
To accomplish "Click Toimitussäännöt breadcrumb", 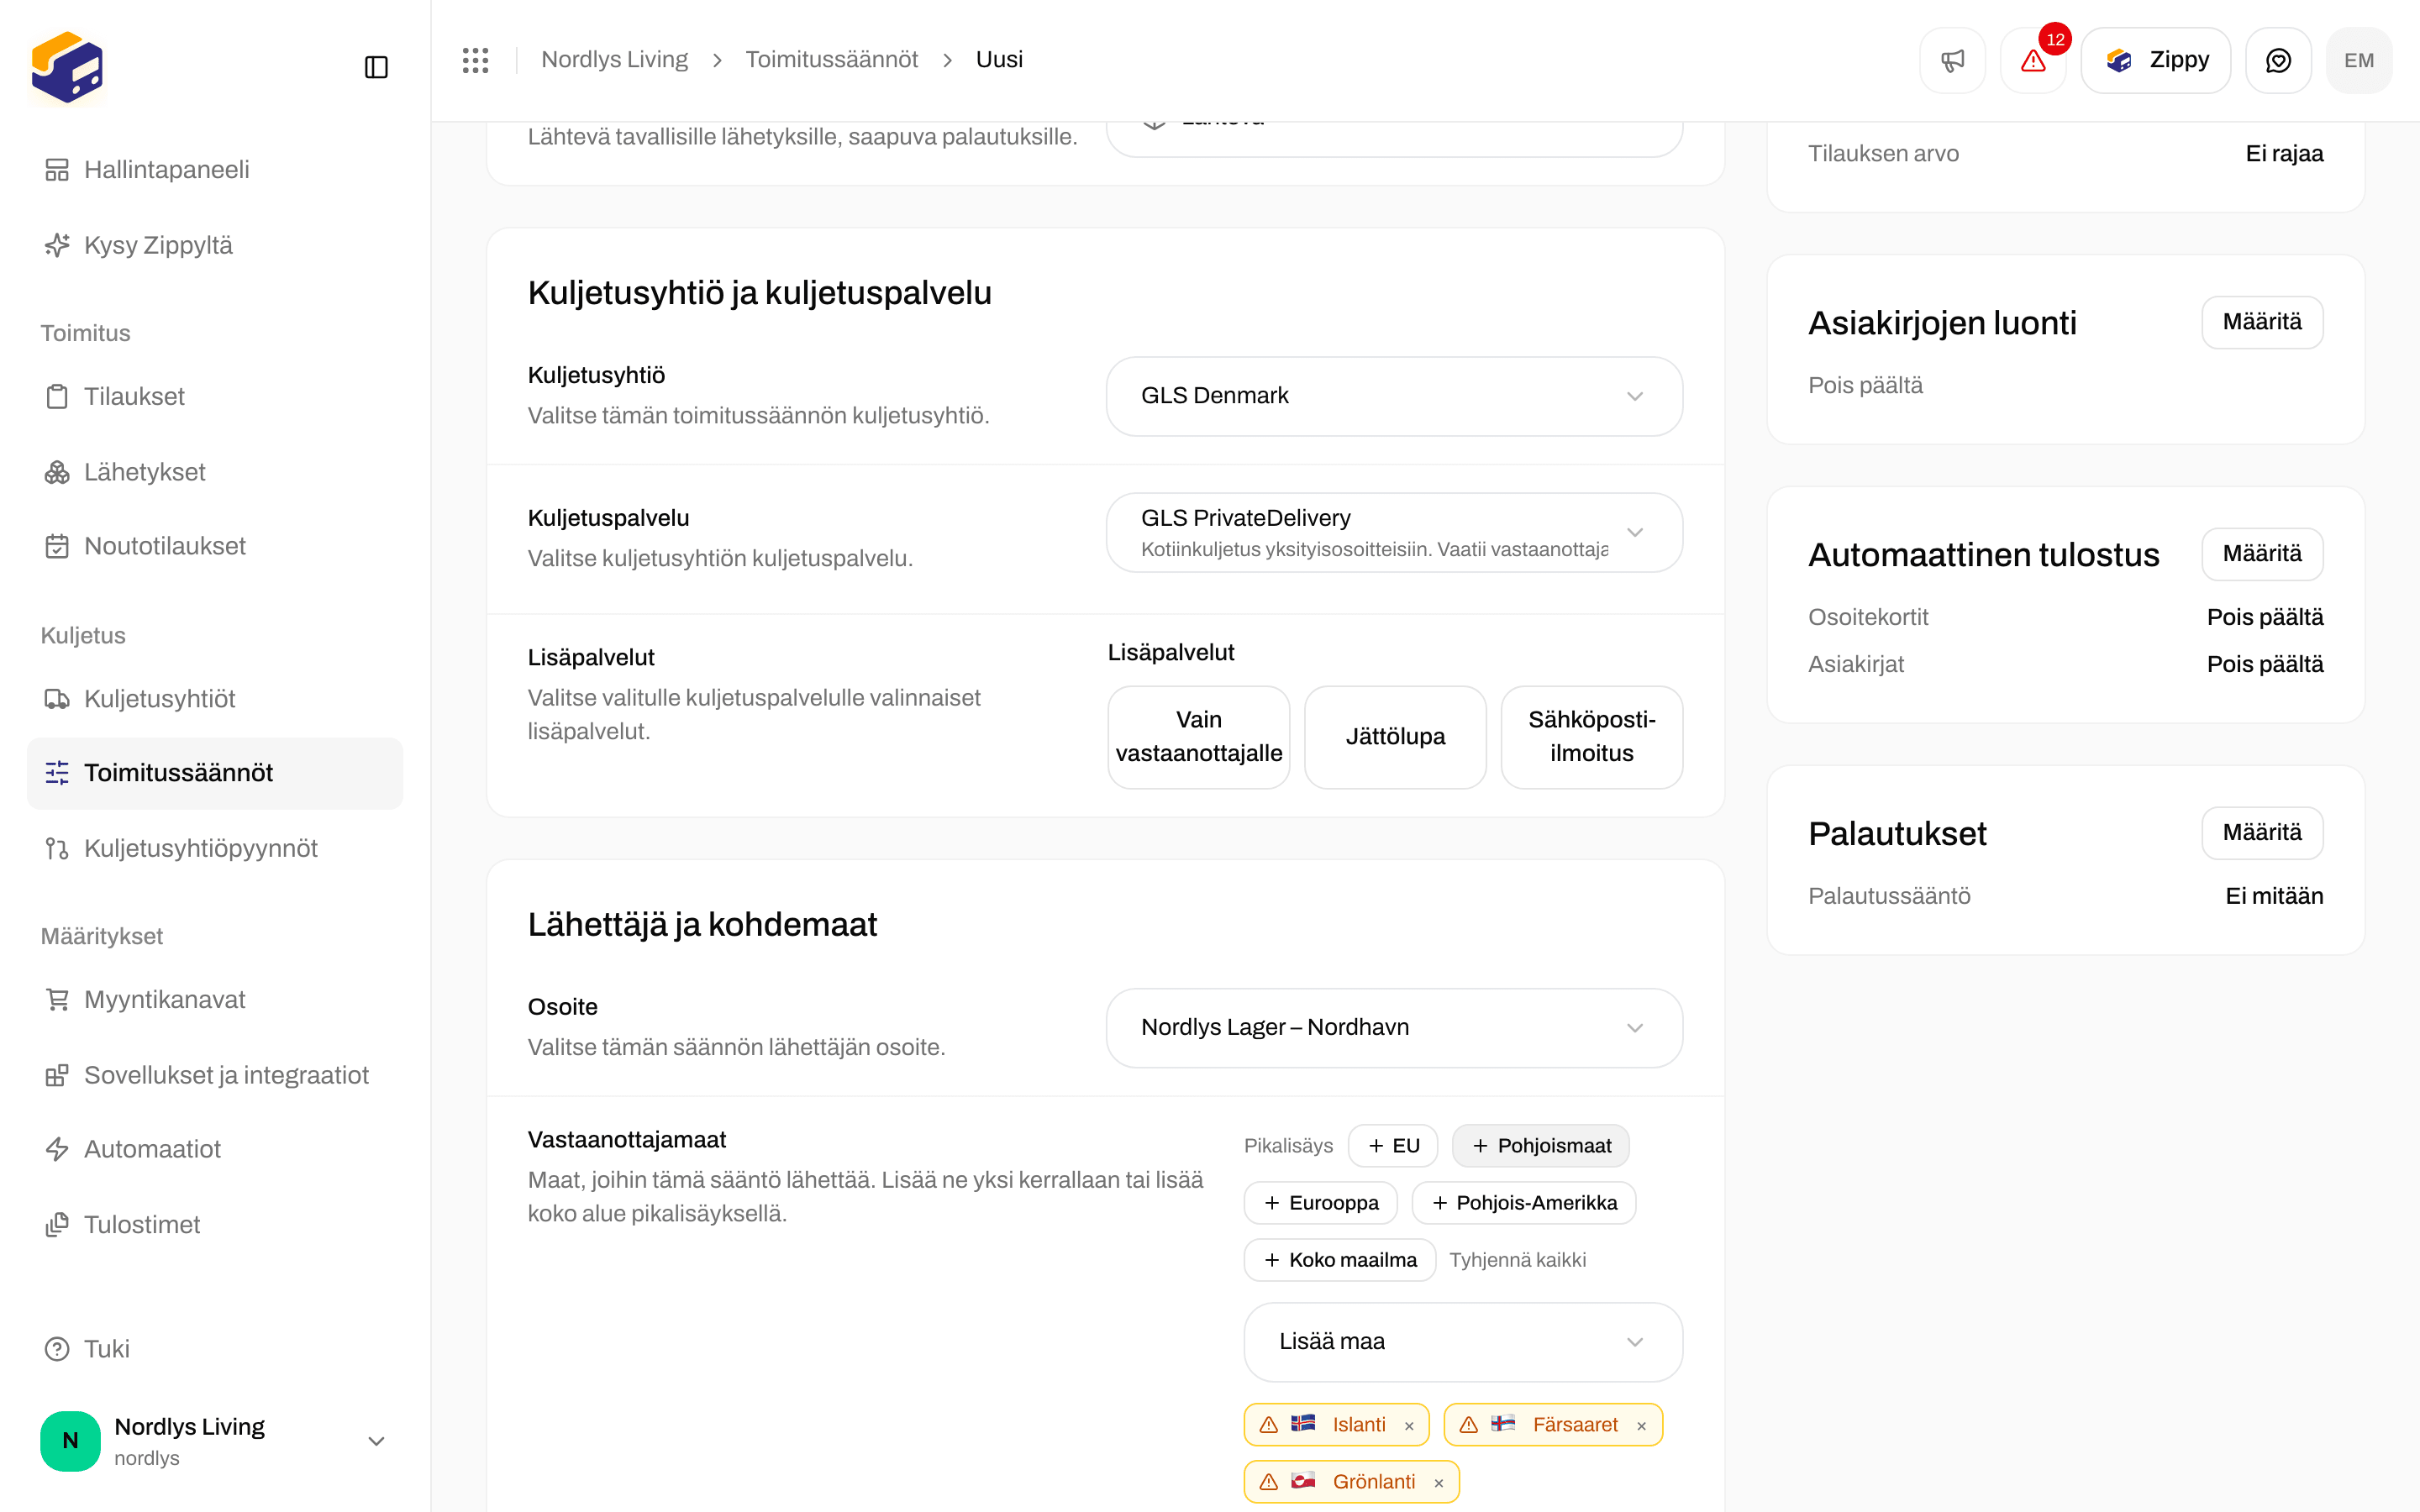I will [831, 60].
